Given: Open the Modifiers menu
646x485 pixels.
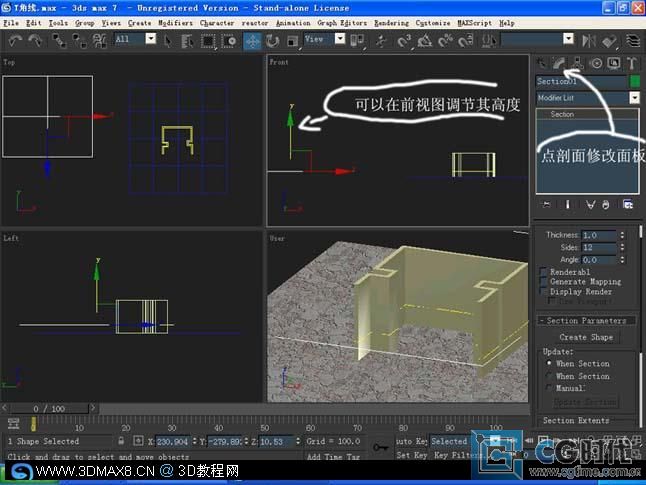Looking at the screenshot, I should pos(175,23).
